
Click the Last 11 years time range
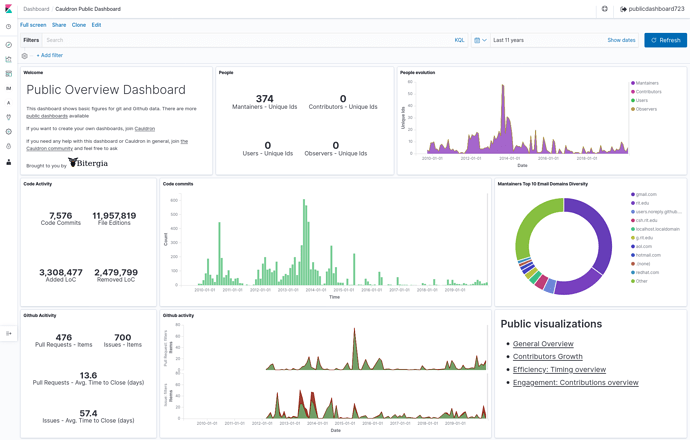coord(508,40)
